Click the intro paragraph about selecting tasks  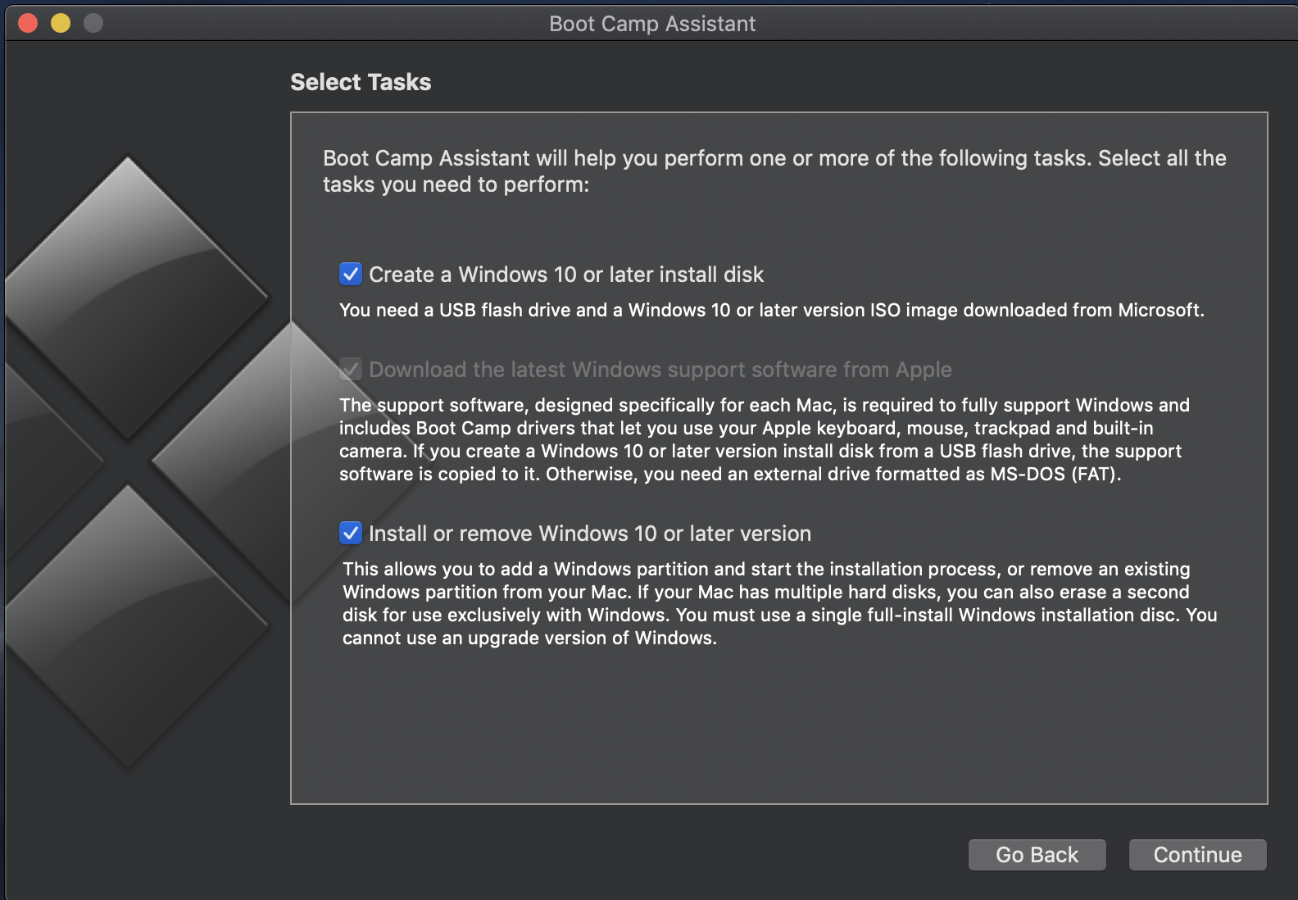click(774, 171)
